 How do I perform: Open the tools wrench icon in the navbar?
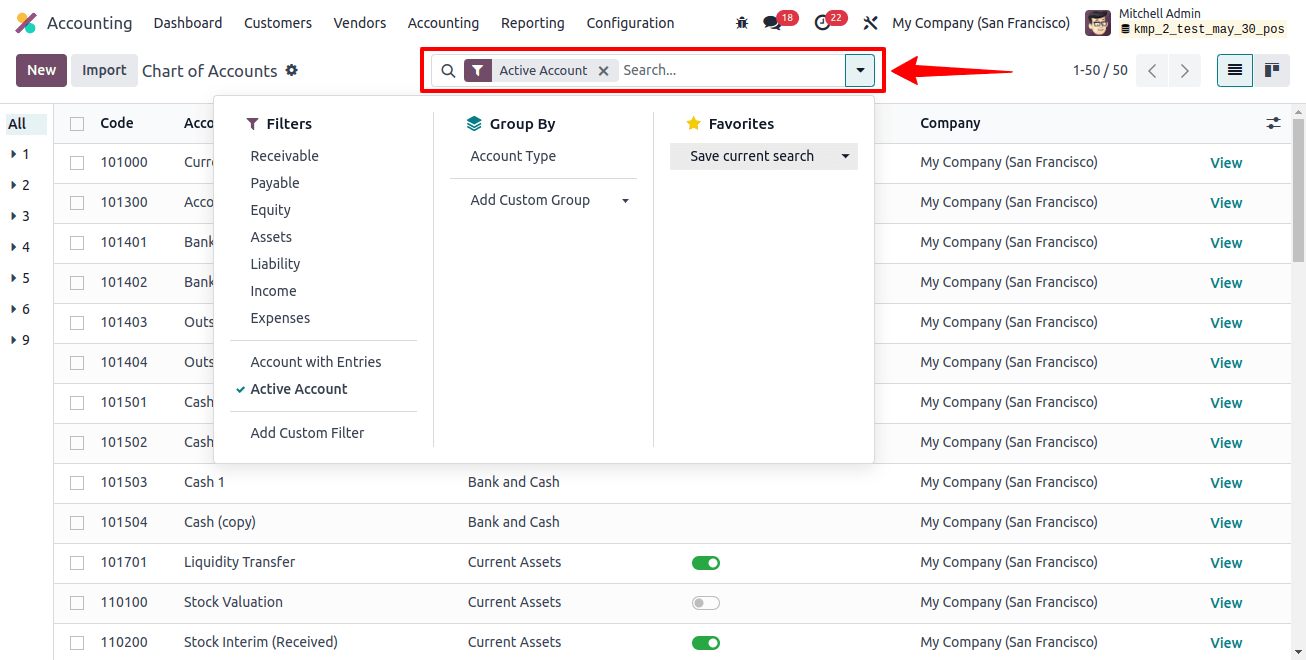(870, 23)
